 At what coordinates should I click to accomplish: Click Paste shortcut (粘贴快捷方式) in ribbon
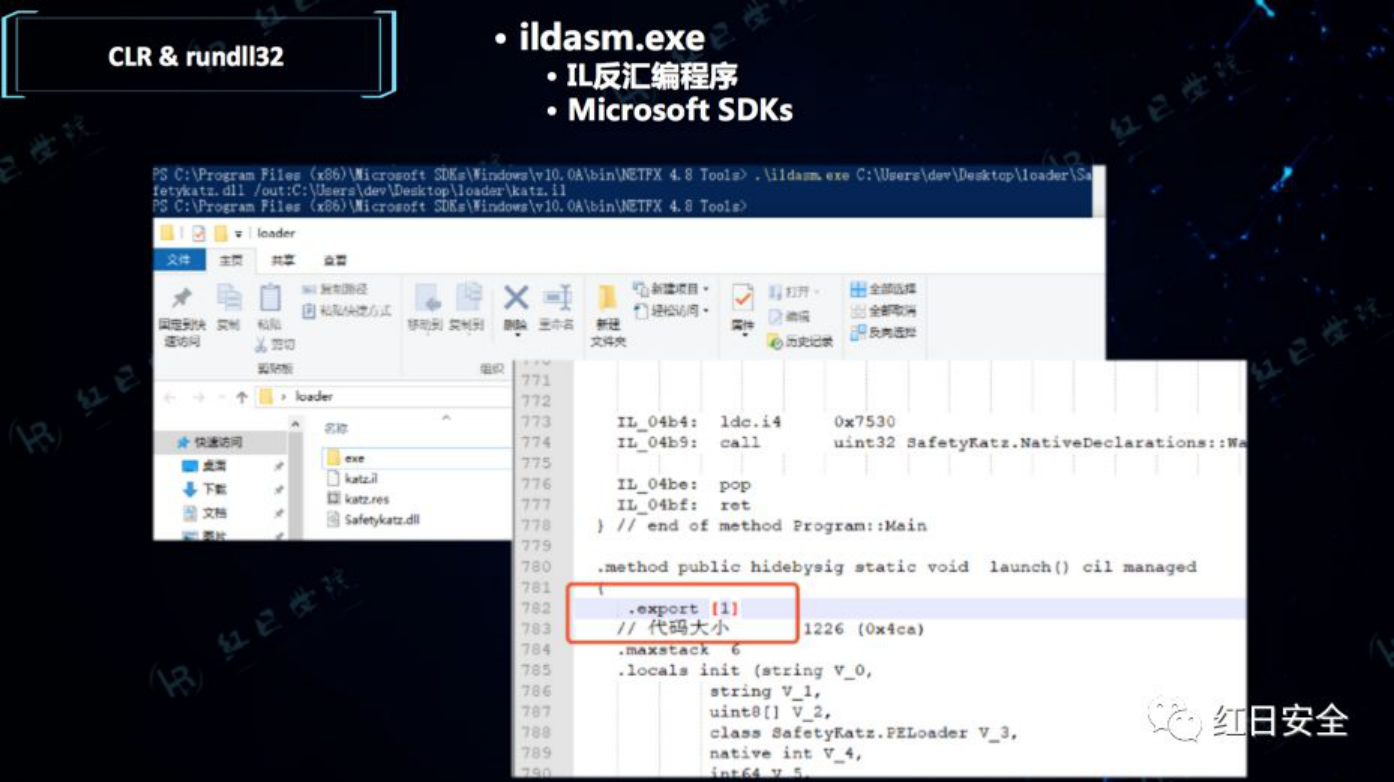[347, 311]
